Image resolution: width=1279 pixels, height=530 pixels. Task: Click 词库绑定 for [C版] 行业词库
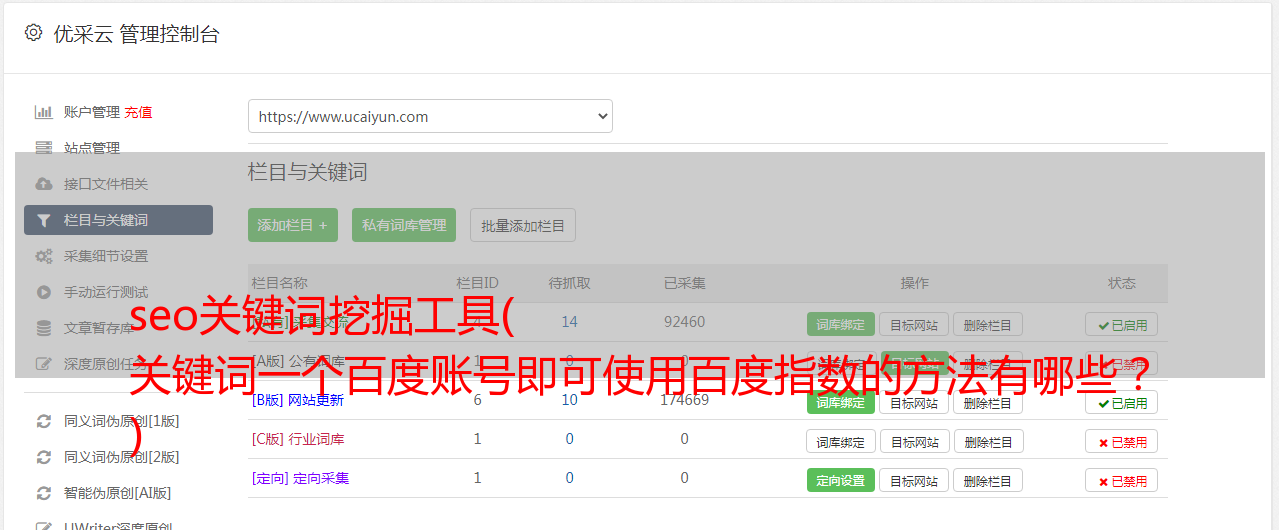pos(841,441)
